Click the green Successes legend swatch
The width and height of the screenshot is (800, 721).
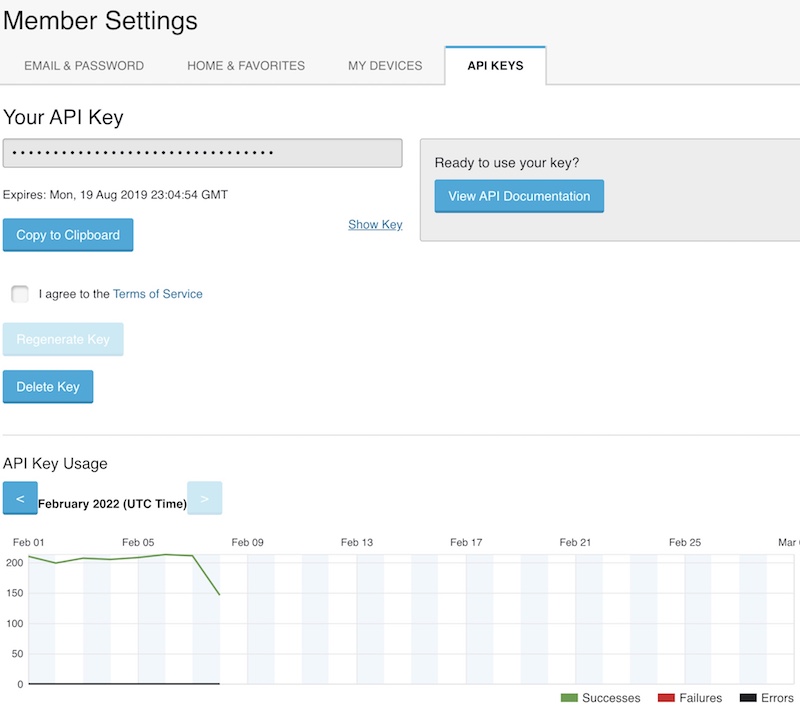coord(569,698)
